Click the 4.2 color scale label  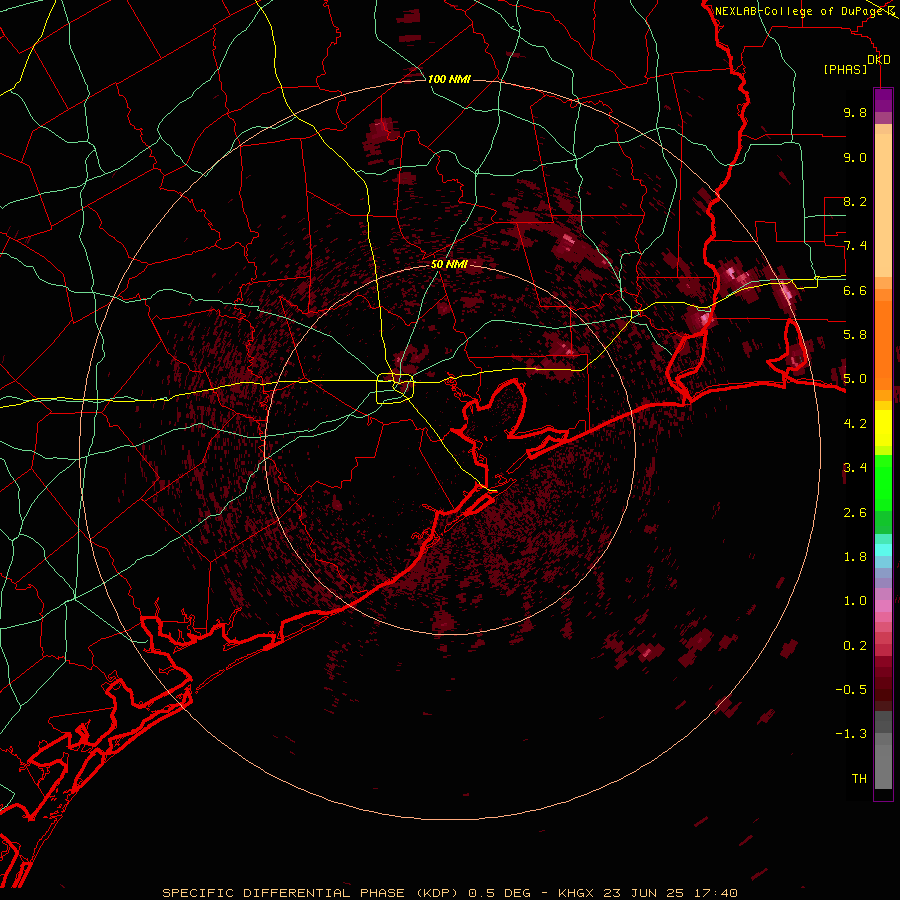click(855, 424)
